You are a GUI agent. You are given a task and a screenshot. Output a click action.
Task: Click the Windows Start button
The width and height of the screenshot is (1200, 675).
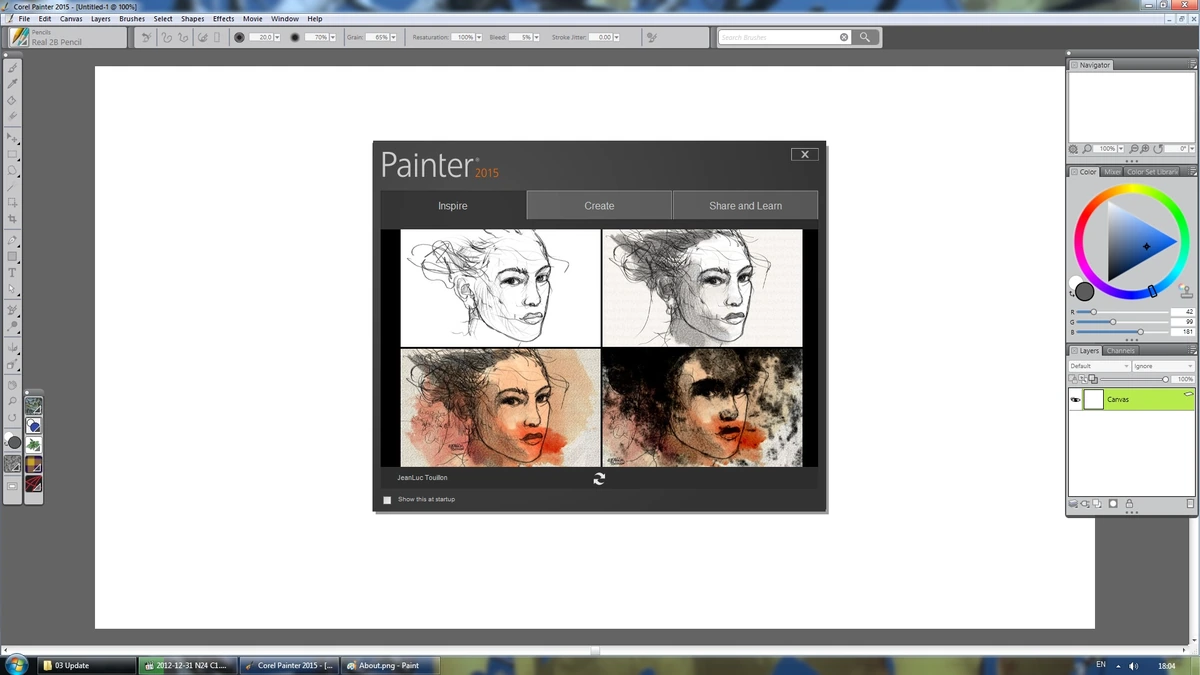point(17,665)
